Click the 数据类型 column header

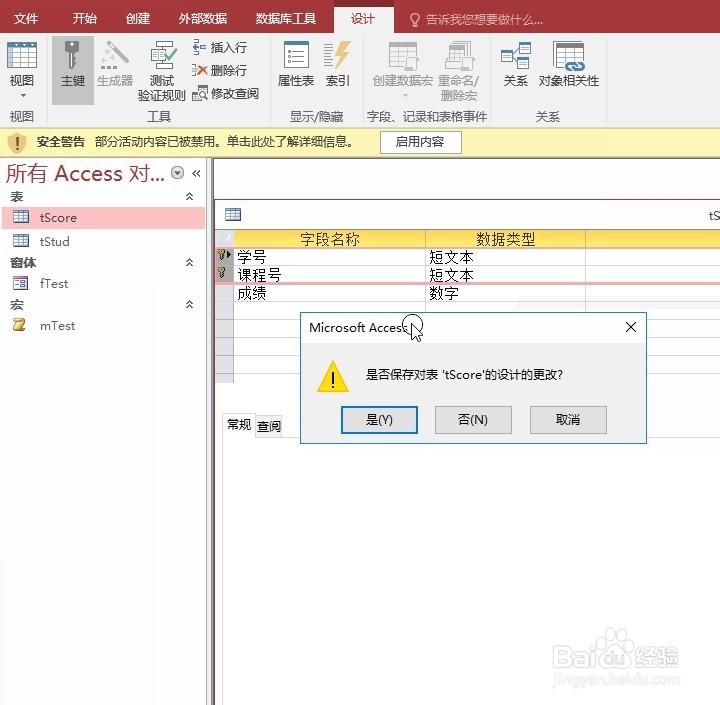[505, 239]
